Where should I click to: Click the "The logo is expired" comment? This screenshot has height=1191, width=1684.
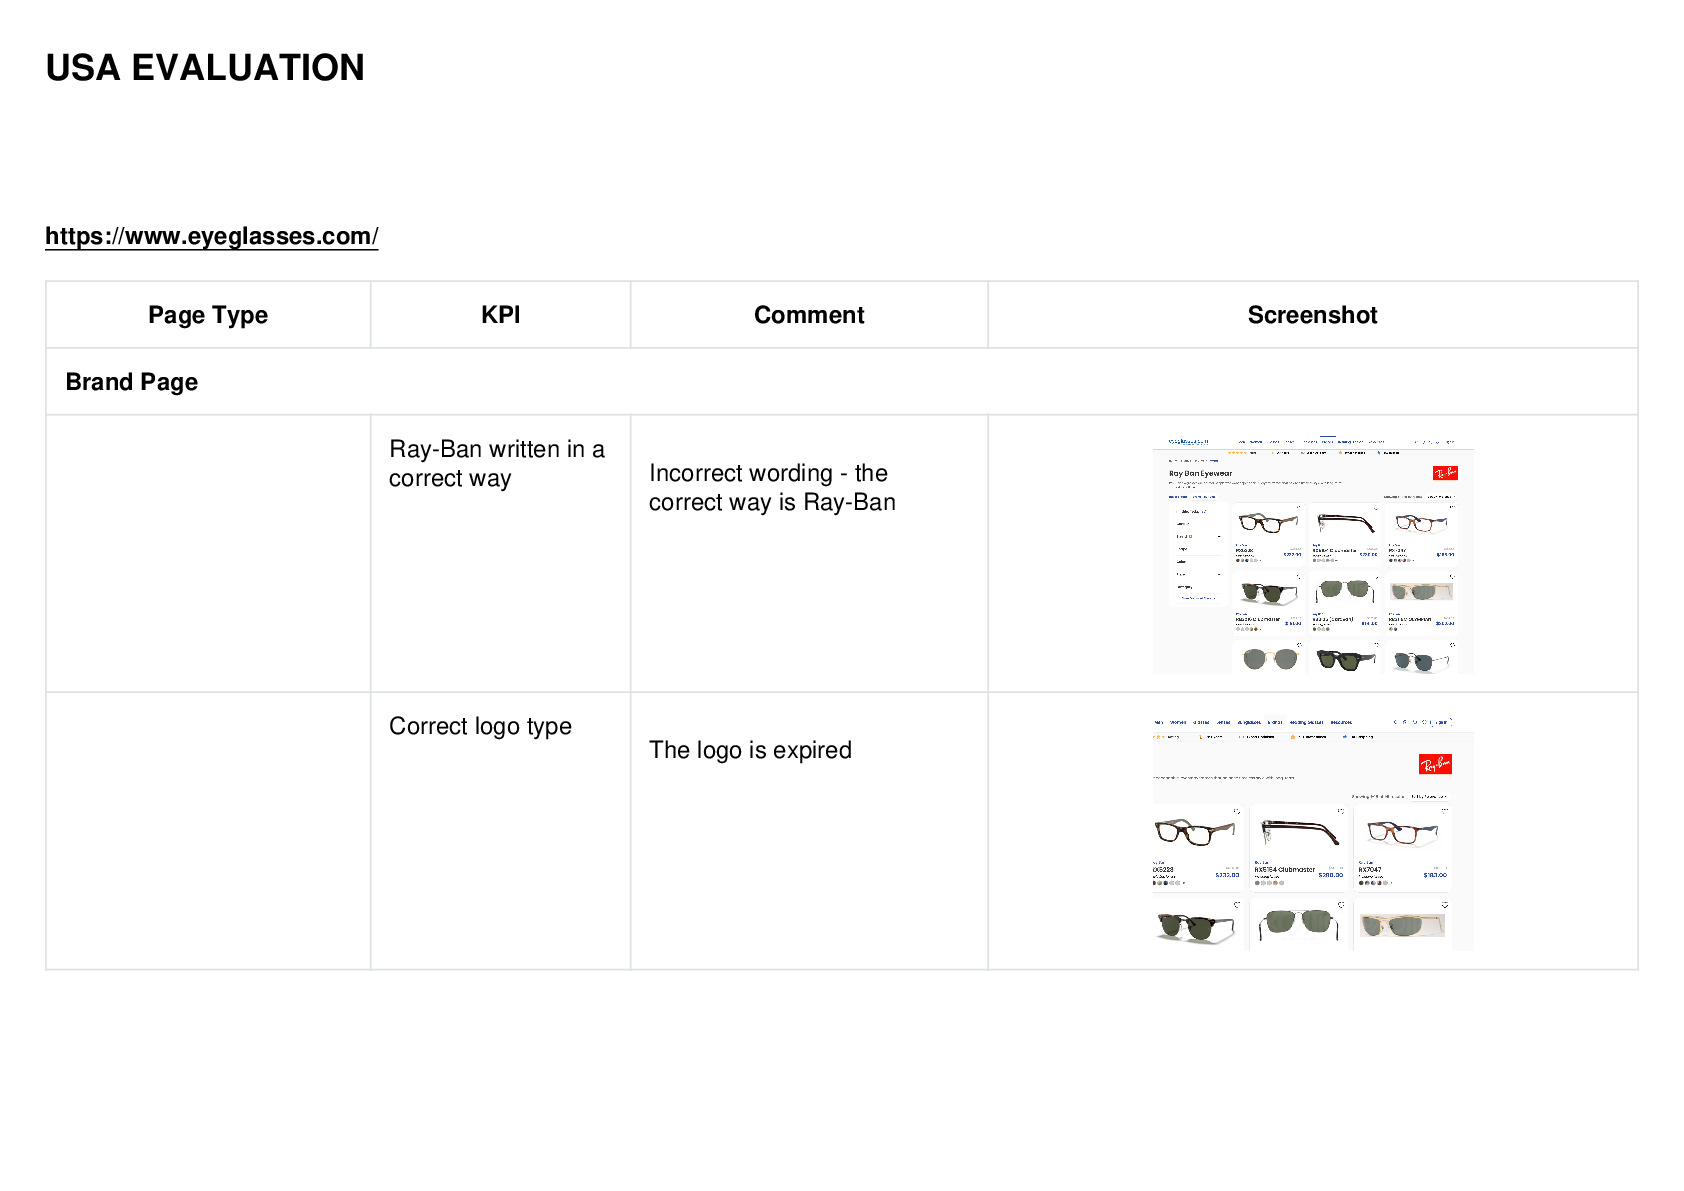tap(750, 750)
